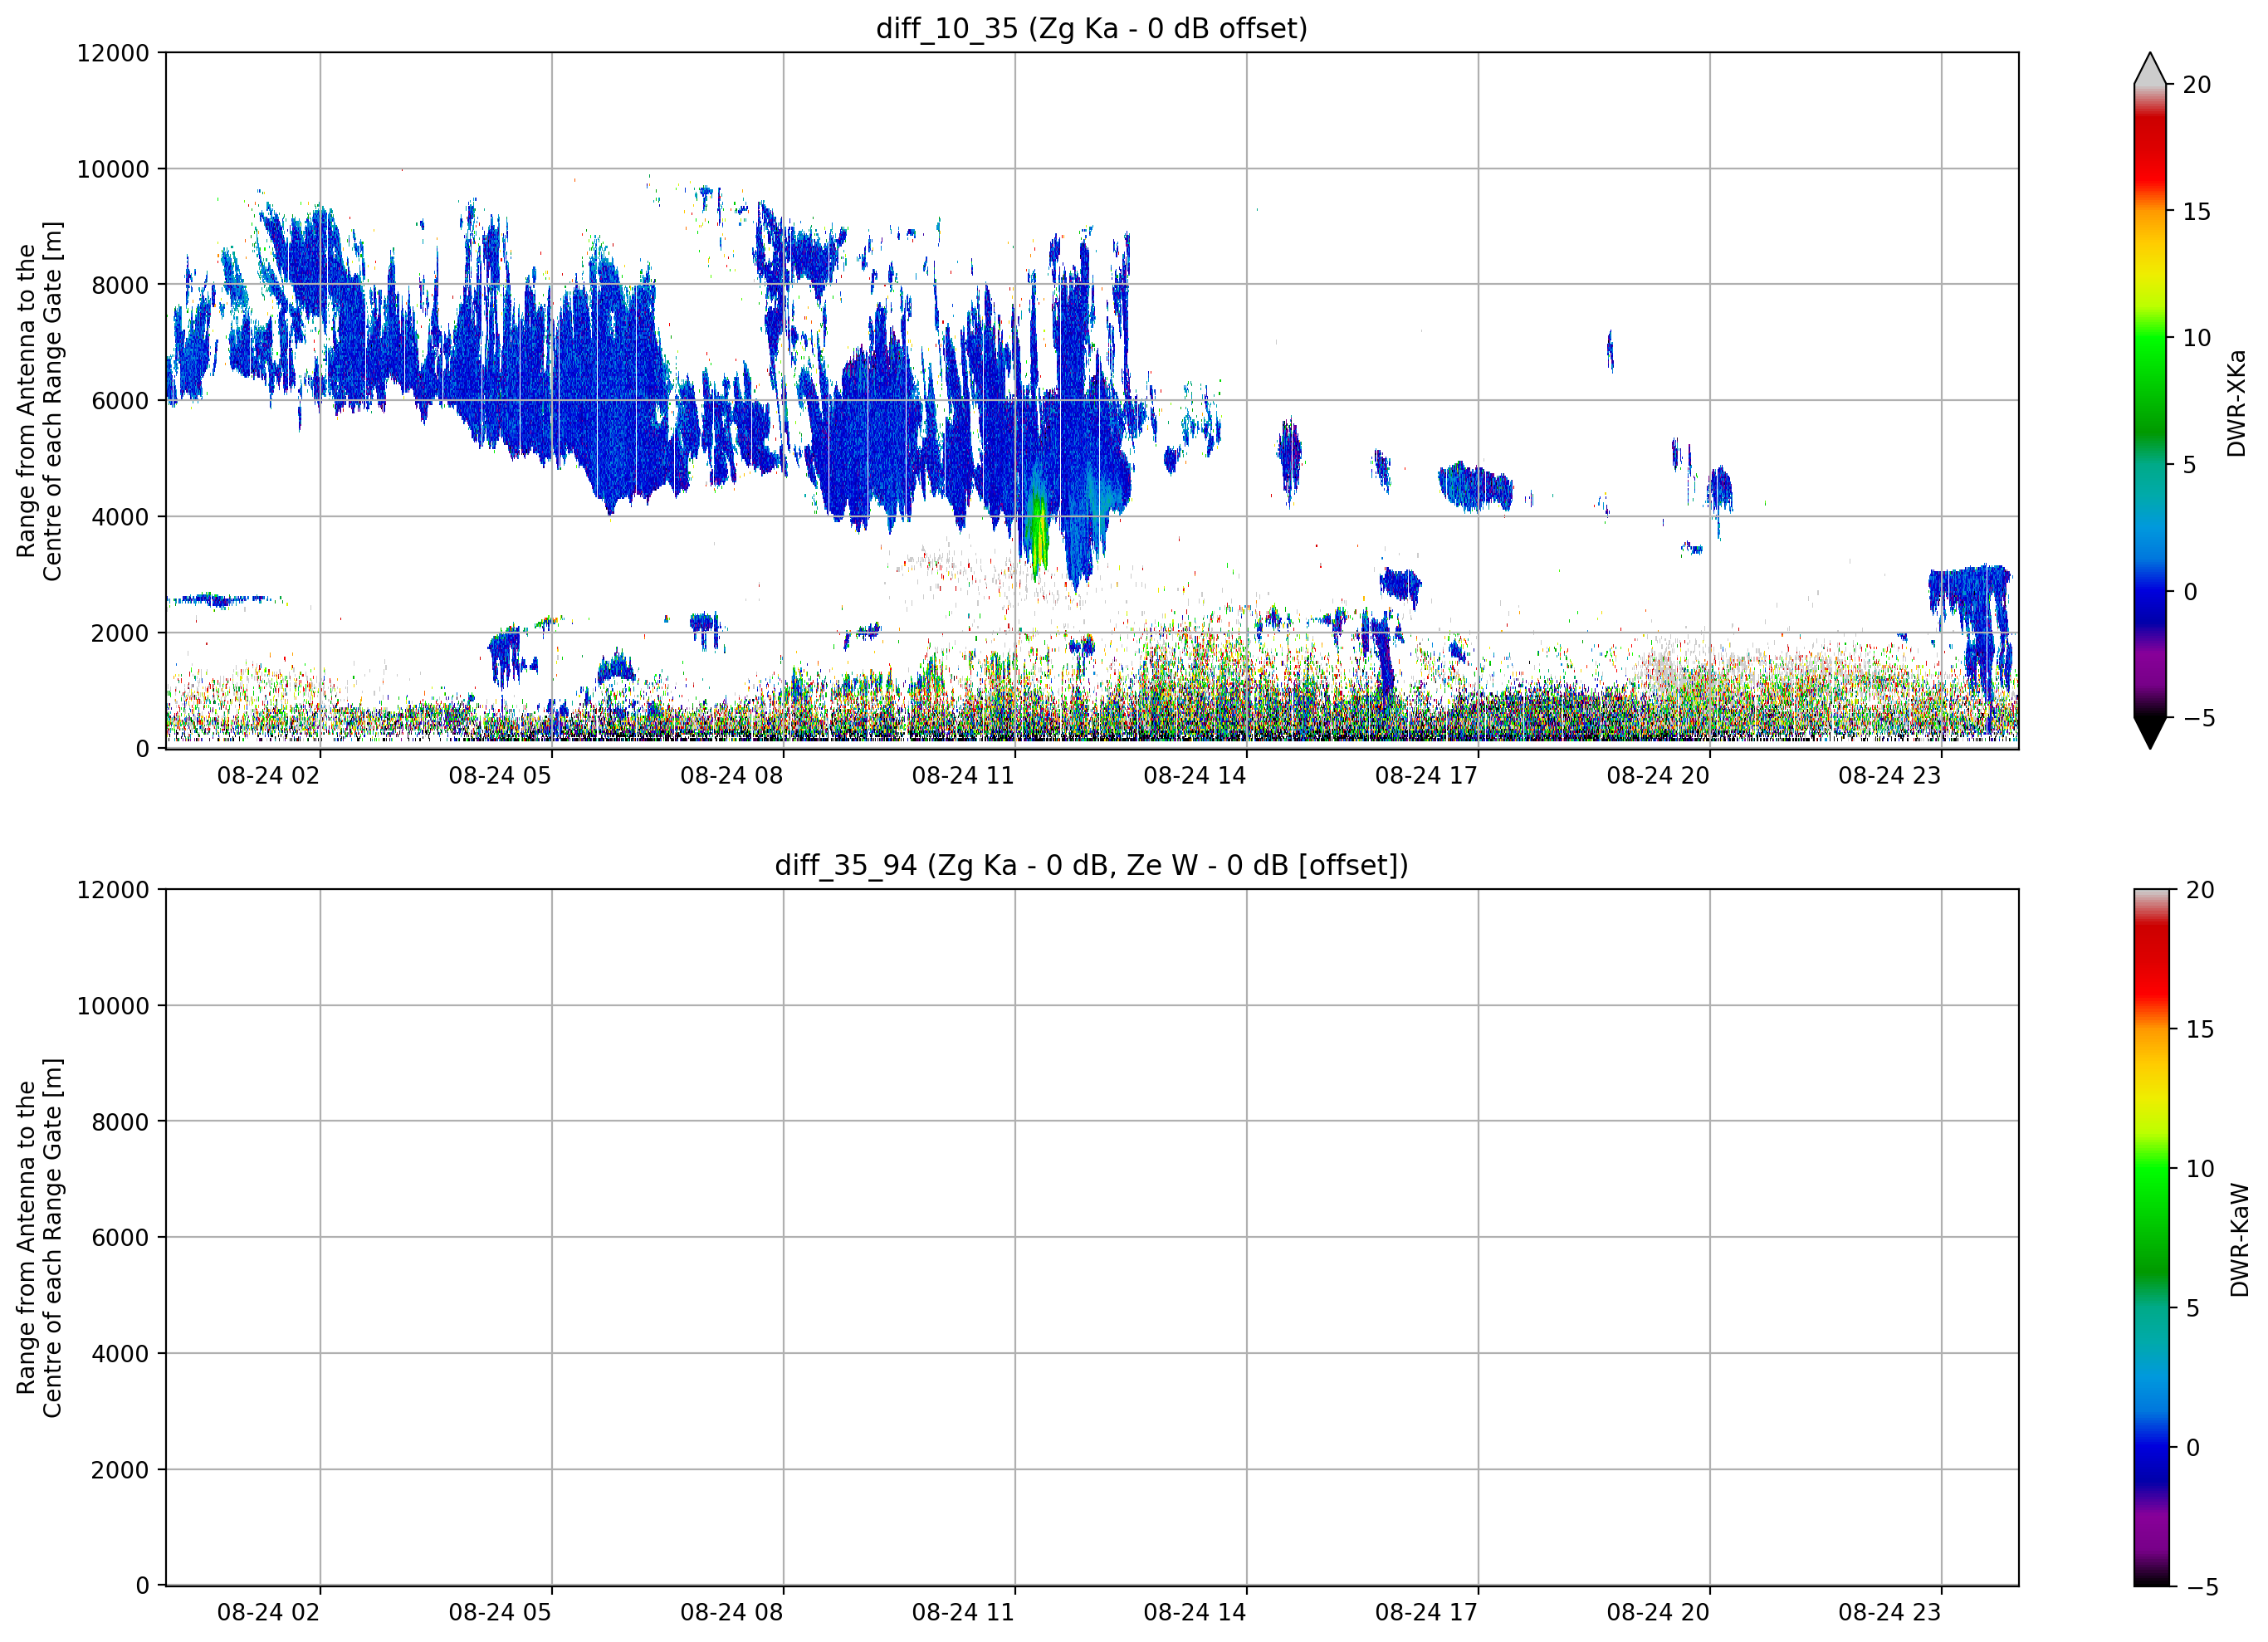The width and height of the screenshot is (2268, 1642).
Task: Click the upper extend arrow of the top colorbar
Action: (x=2149, y=68)
